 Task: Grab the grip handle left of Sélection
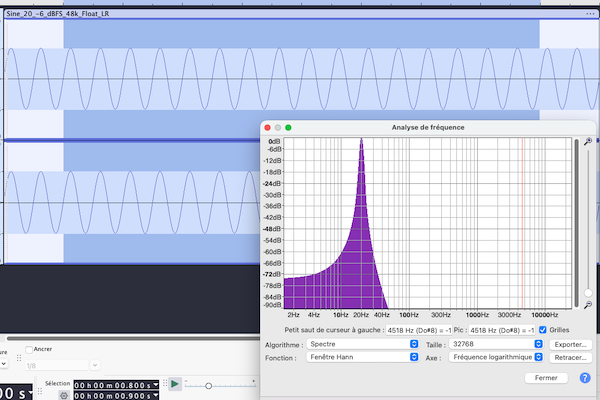pyautogui.click(x=39, y=391)
